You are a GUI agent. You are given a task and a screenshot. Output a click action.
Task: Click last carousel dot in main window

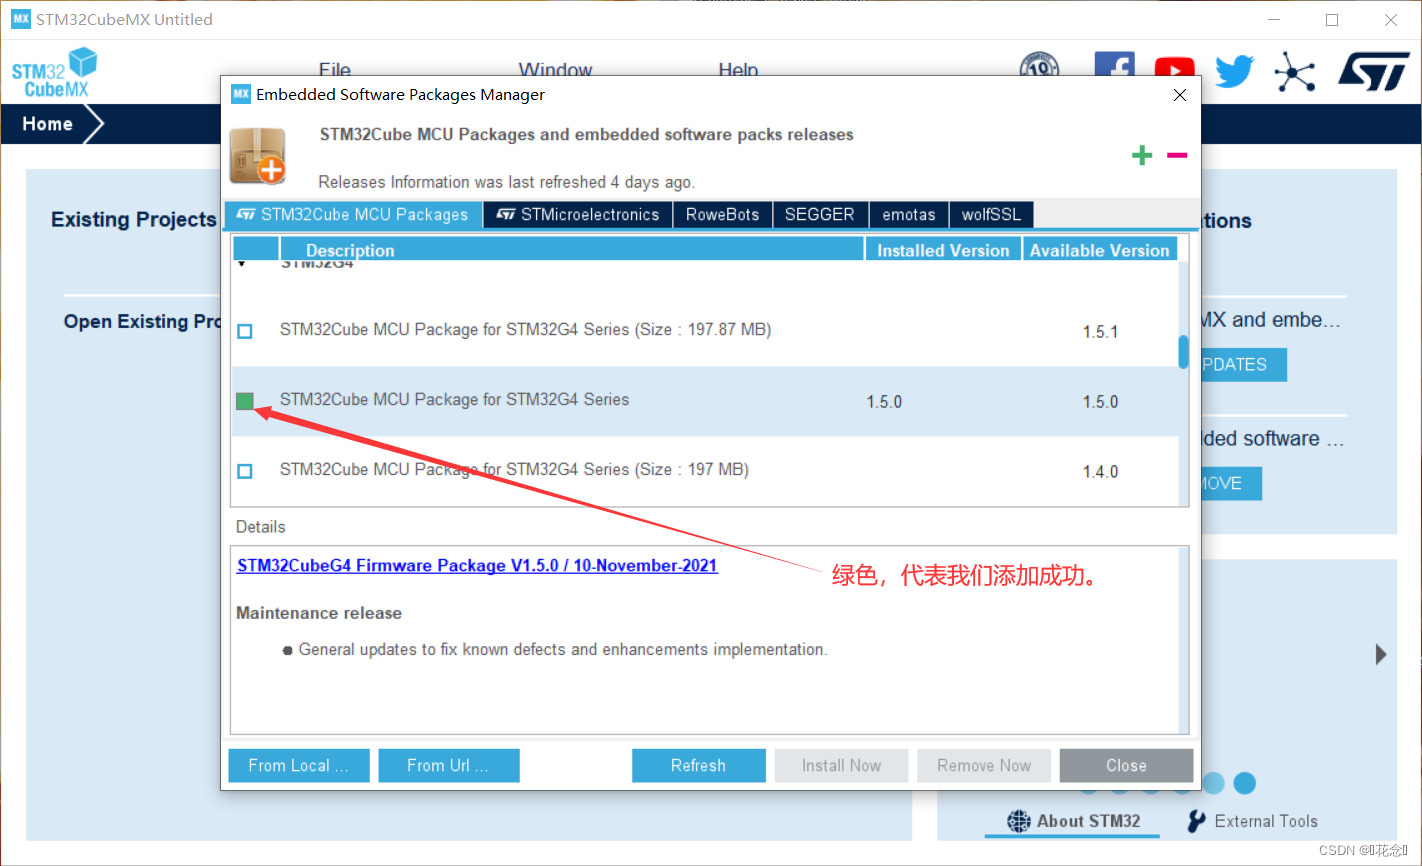[1245, 783]
